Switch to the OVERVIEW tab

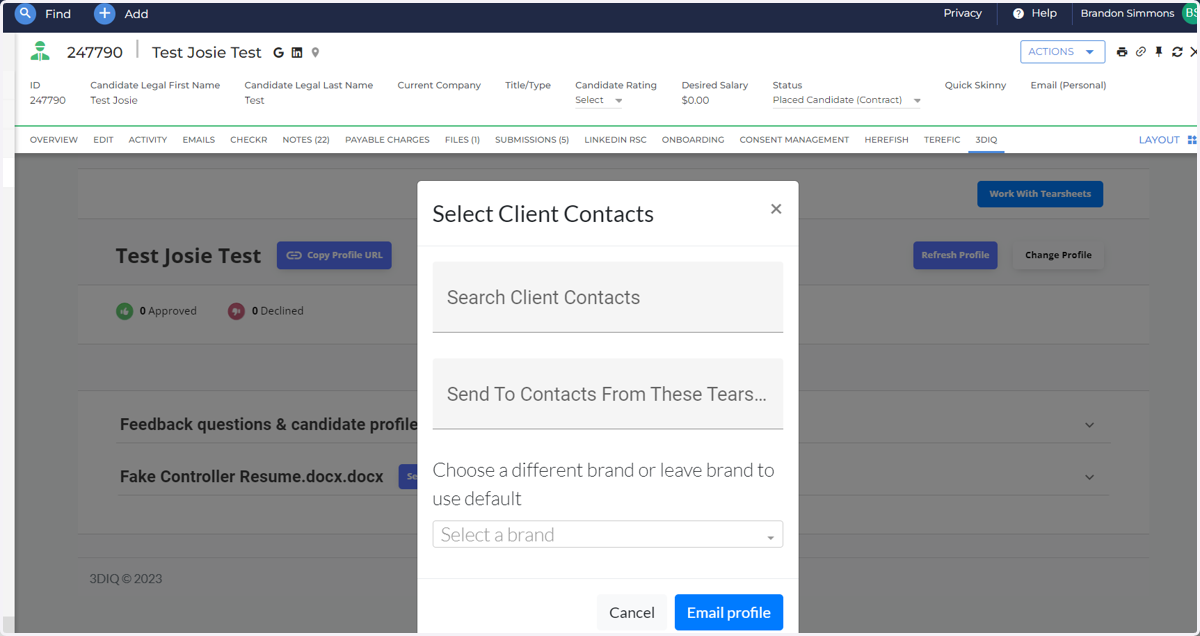coord(54,140)
